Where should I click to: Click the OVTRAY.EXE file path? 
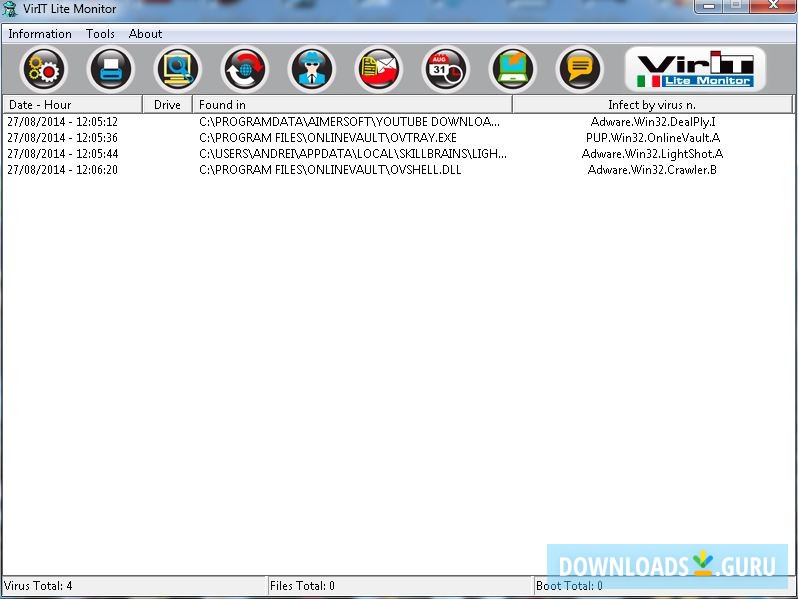(328, 137)
